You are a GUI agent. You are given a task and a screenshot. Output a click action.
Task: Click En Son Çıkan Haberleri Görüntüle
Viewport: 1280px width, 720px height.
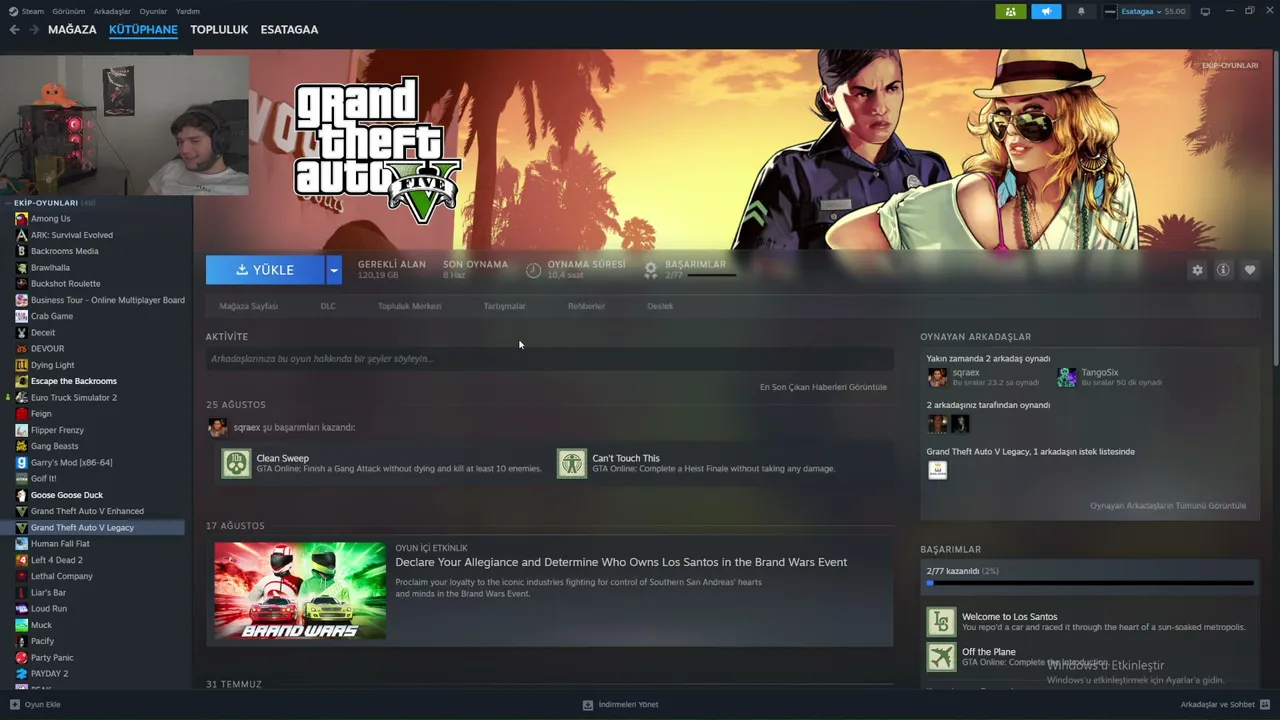coord(823,387)
